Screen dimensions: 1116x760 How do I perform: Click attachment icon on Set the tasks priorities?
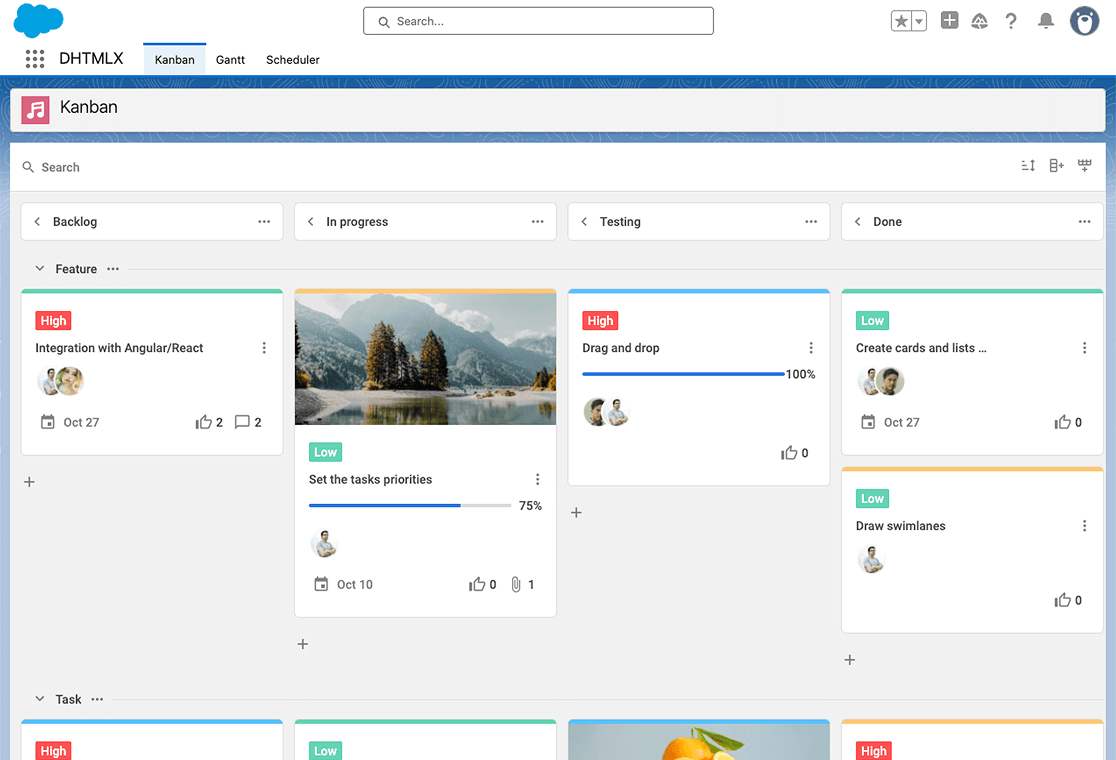[x=516, y=584]
